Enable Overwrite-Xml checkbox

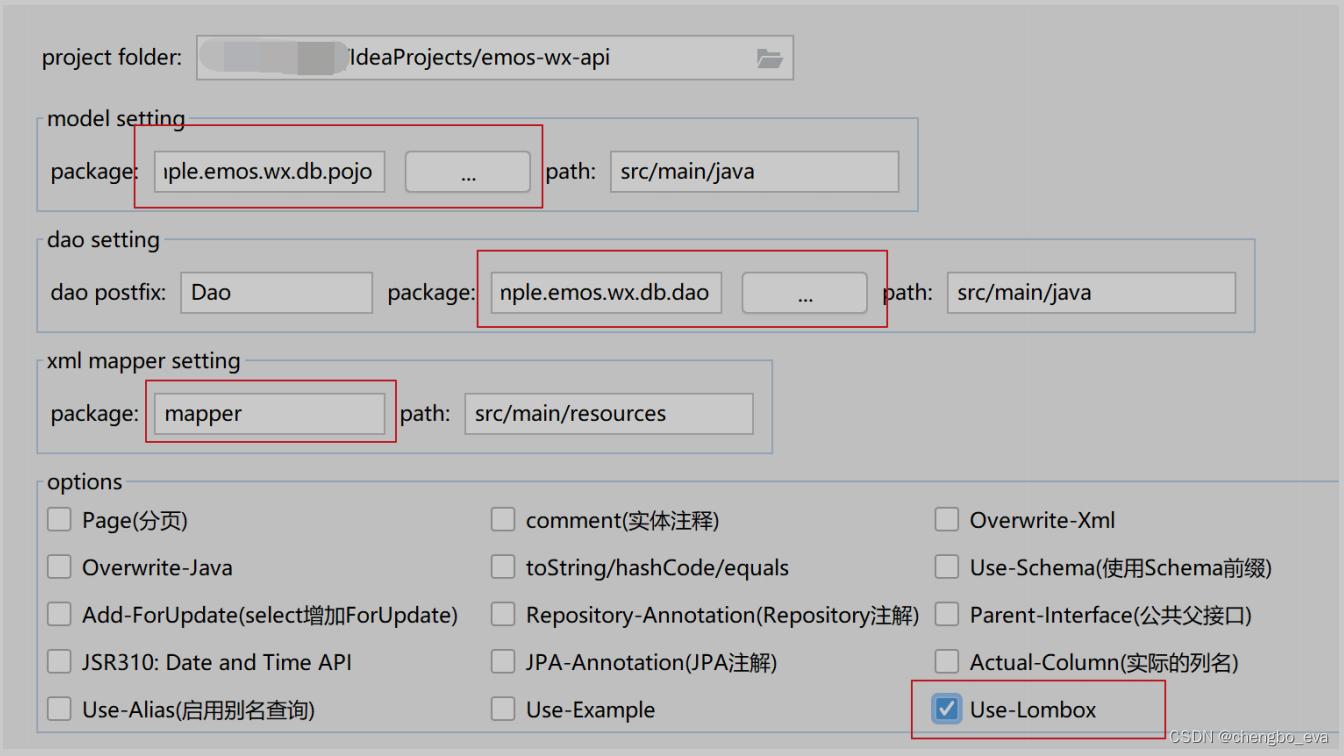pyautogui.click(x=947, y=520)
